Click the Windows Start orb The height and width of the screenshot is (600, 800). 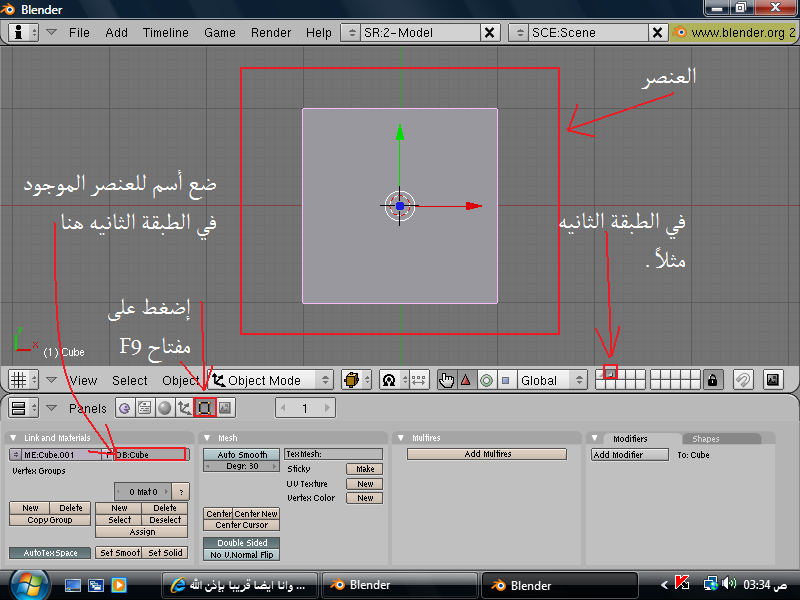(29, 585)
